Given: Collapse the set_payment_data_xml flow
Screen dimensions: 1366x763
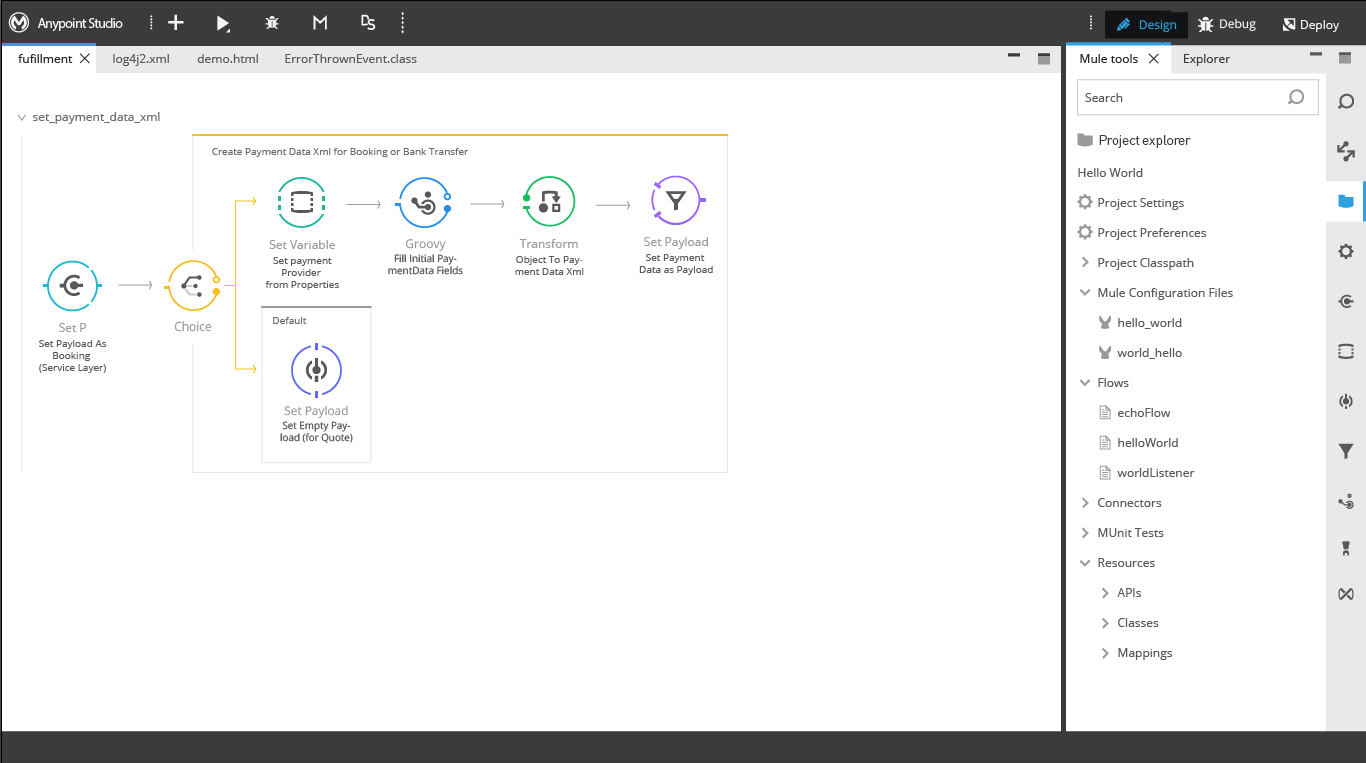Looking at the screenshot, I should click(22, 117).
